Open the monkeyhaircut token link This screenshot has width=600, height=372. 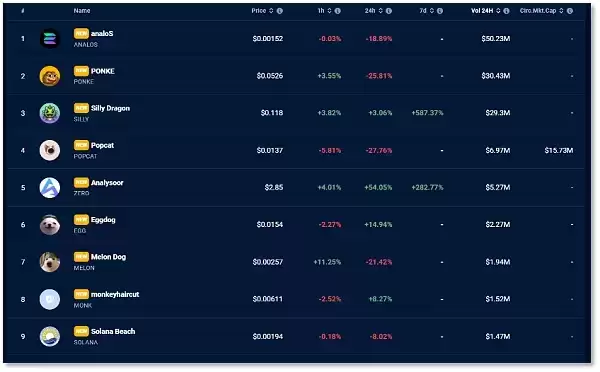pyautogui.click(x=115, y=294)
